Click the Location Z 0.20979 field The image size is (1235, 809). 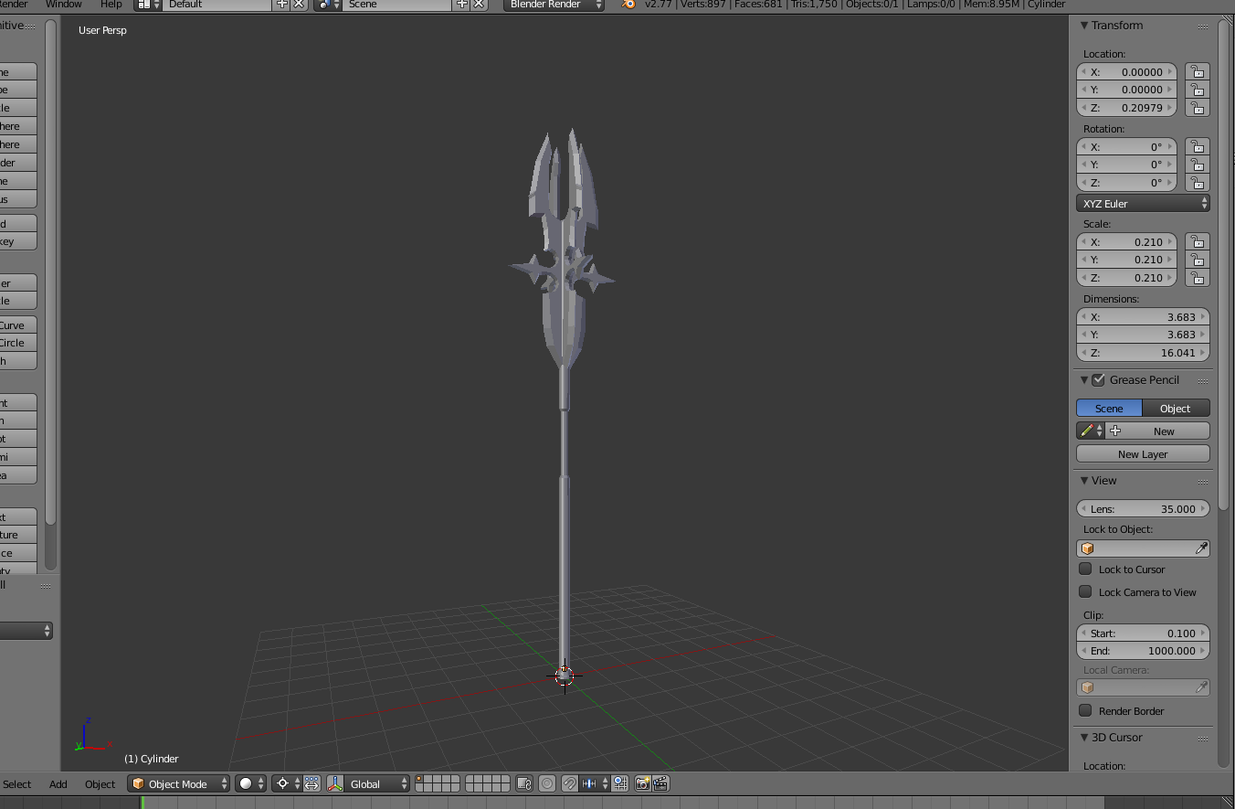(1127, 108)
